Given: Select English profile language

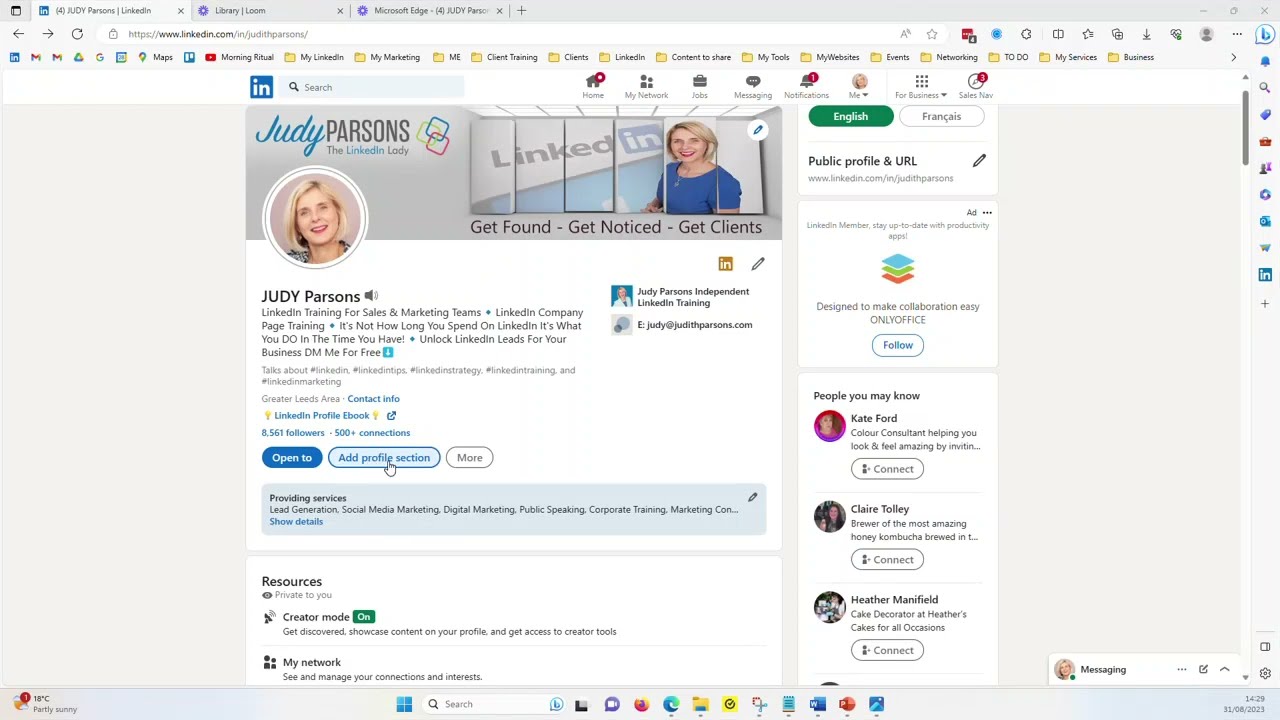Looking at the screenshot, I should click(x=851, y=116).
